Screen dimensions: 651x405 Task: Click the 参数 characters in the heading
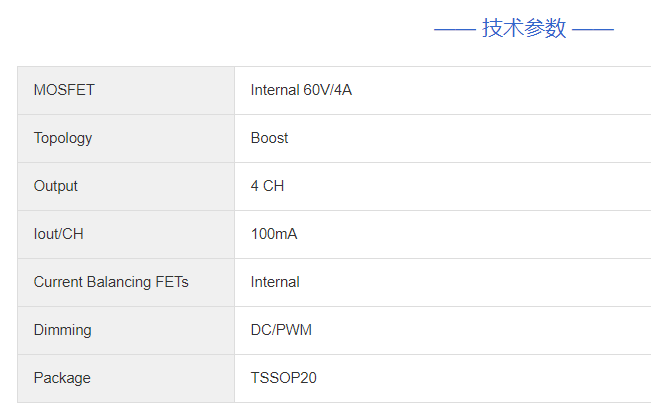546,28
